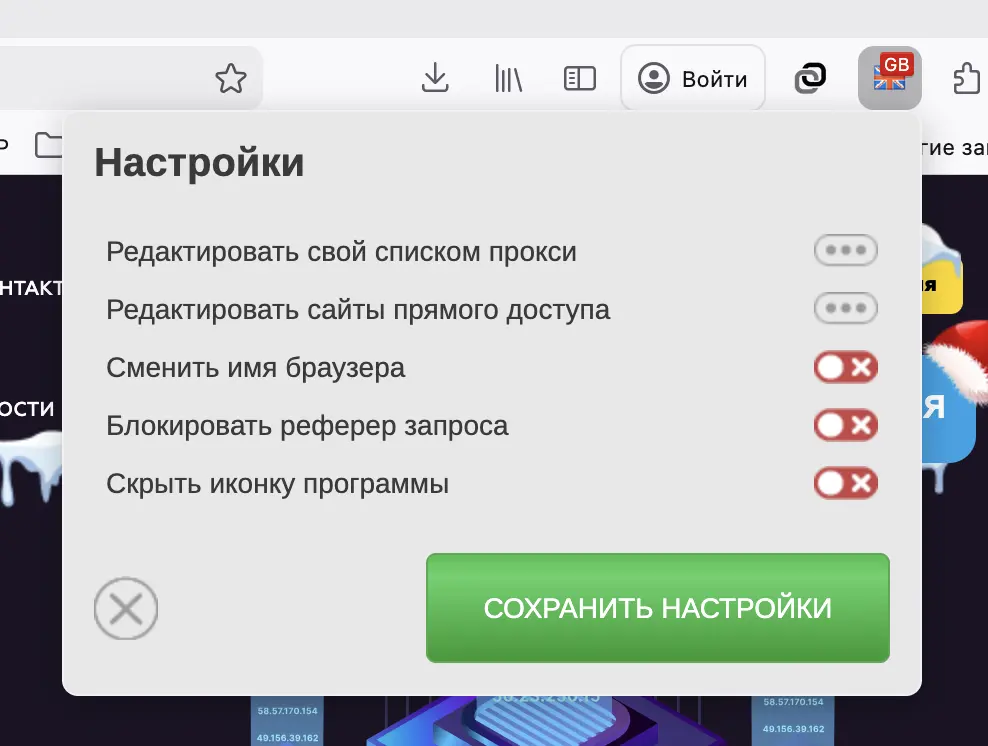Enable Скрыть иконку программы
The height and width of the screenshot is (746, 988).
pyautogui.click(x=845, y=483)
